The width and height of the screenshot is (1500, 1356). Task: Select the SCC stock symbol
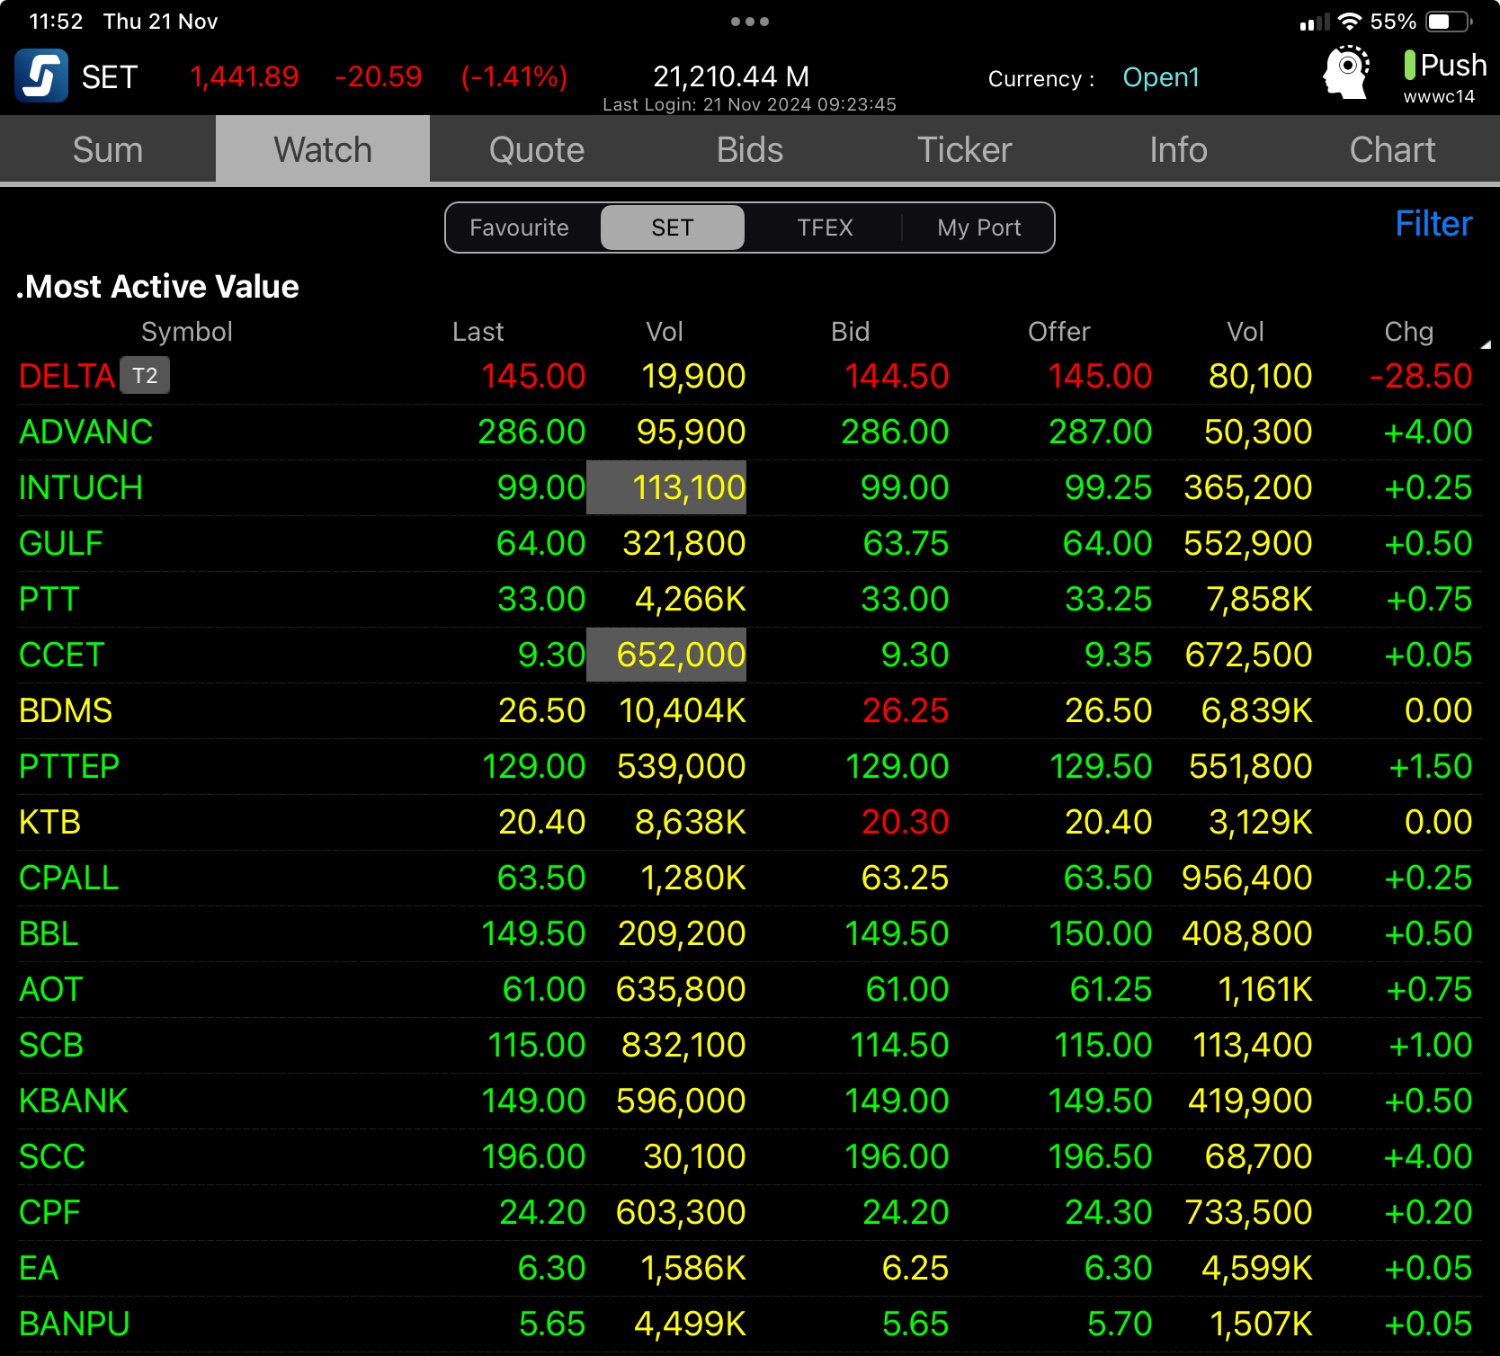coord(52,1157)
